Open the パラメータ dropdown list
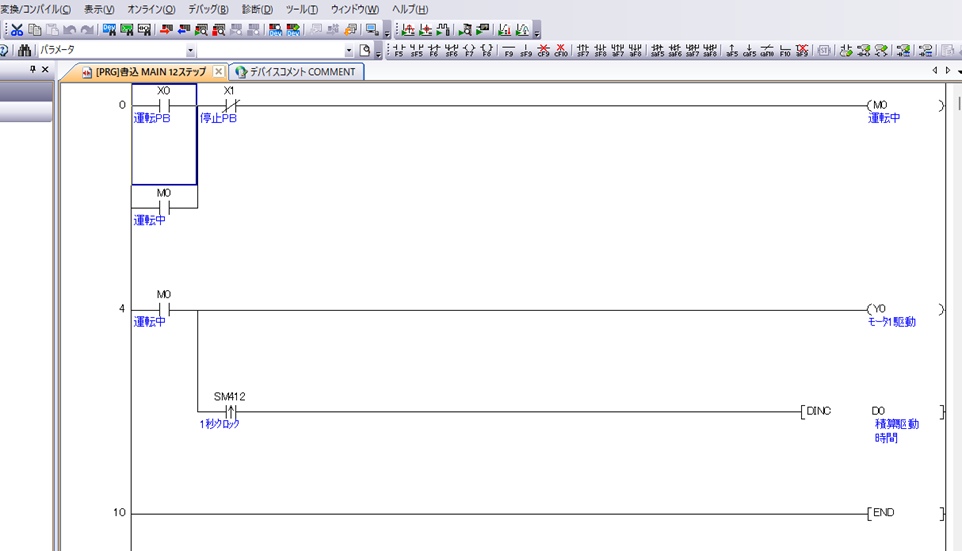 pos(190,50)
